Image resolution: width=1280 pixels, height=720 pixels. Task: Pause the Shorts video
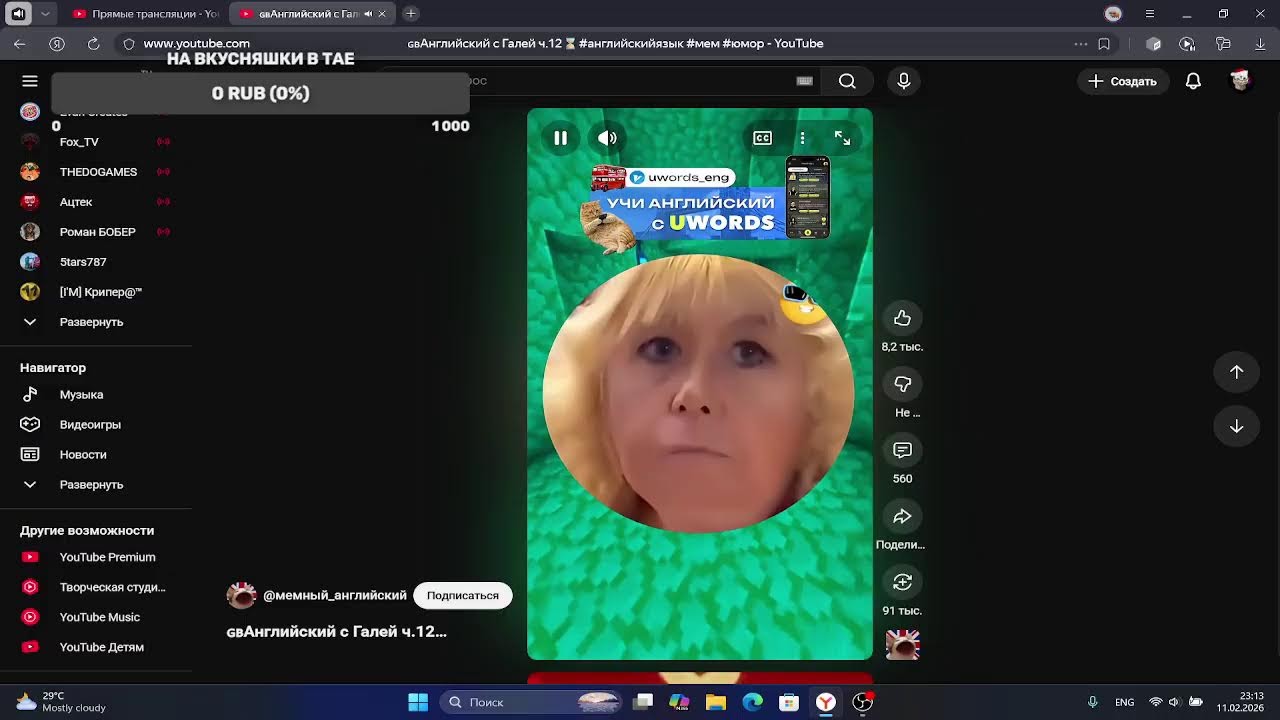[x=560, y=138]
